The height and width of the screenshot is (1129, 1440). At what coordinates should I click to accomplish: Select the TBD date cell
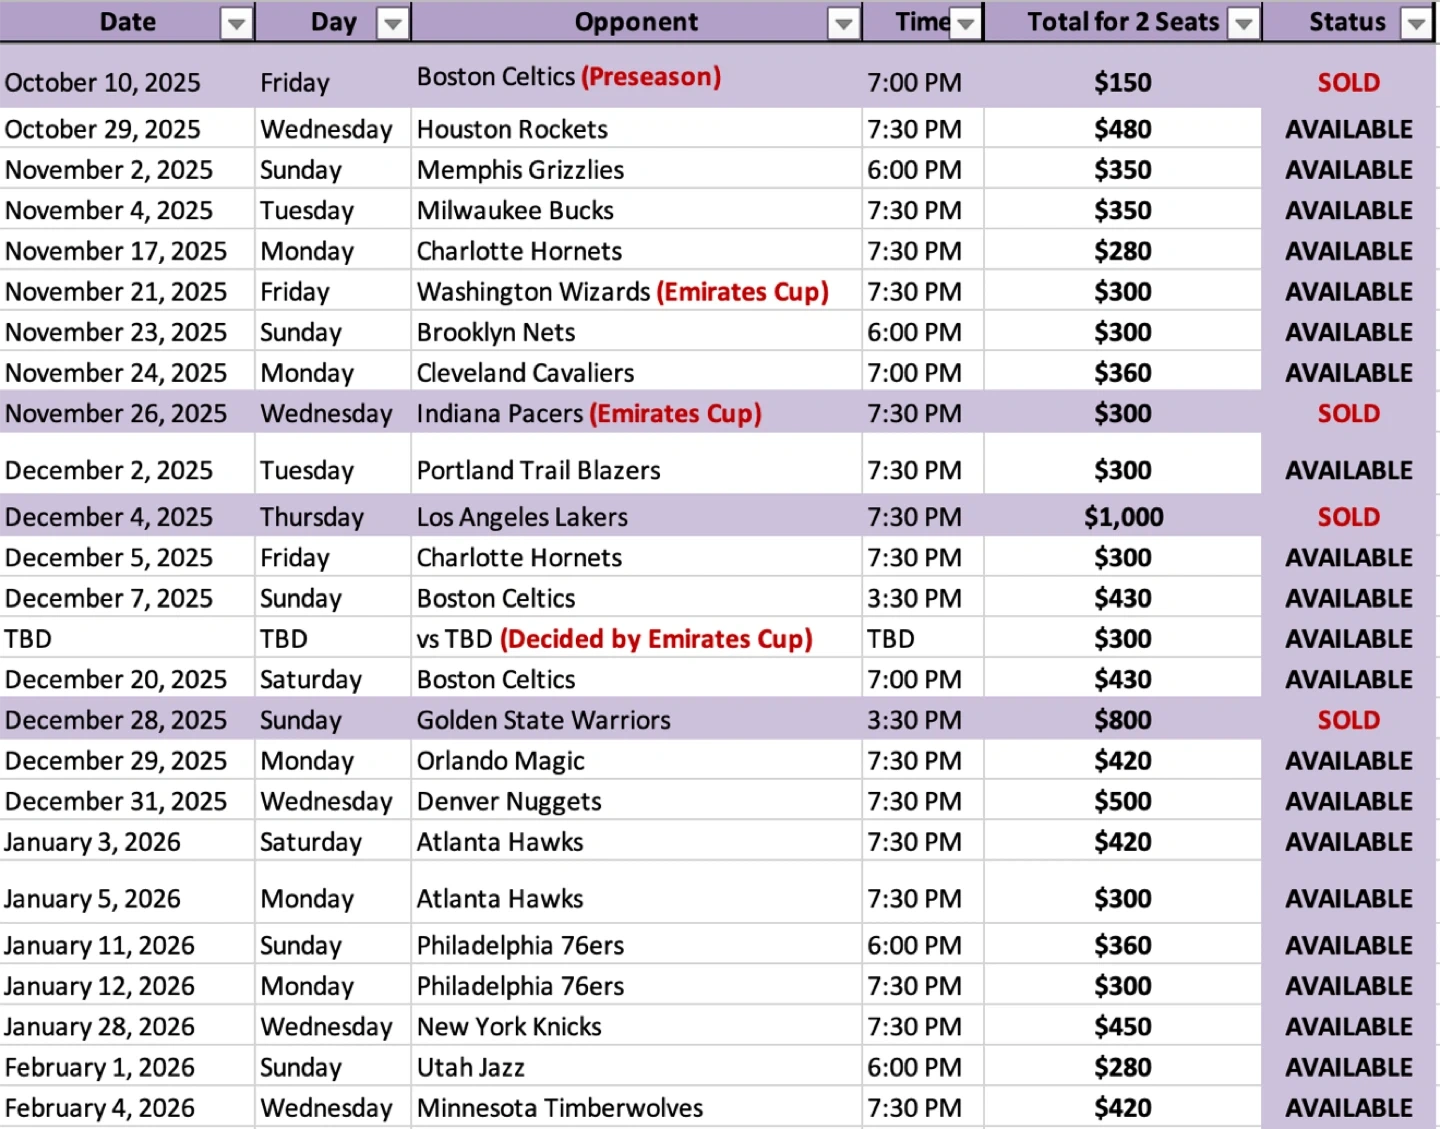[x=28, y=639]
